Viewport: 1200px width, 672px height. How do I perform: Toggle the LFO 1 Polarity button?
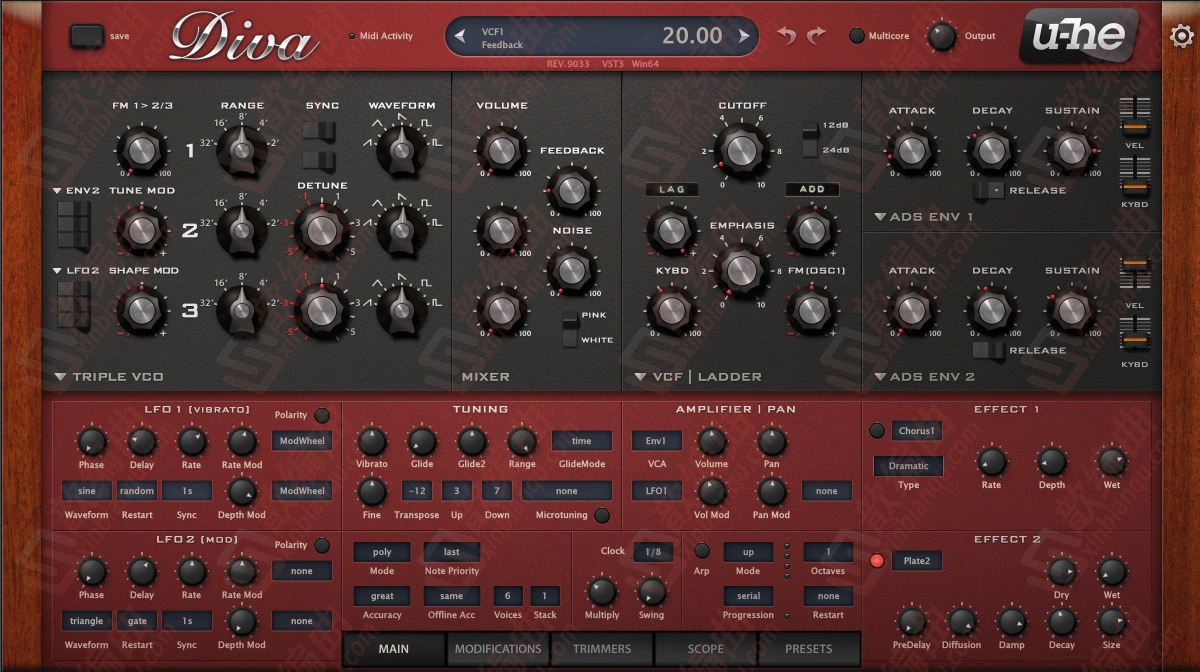(x=322, y=415)
